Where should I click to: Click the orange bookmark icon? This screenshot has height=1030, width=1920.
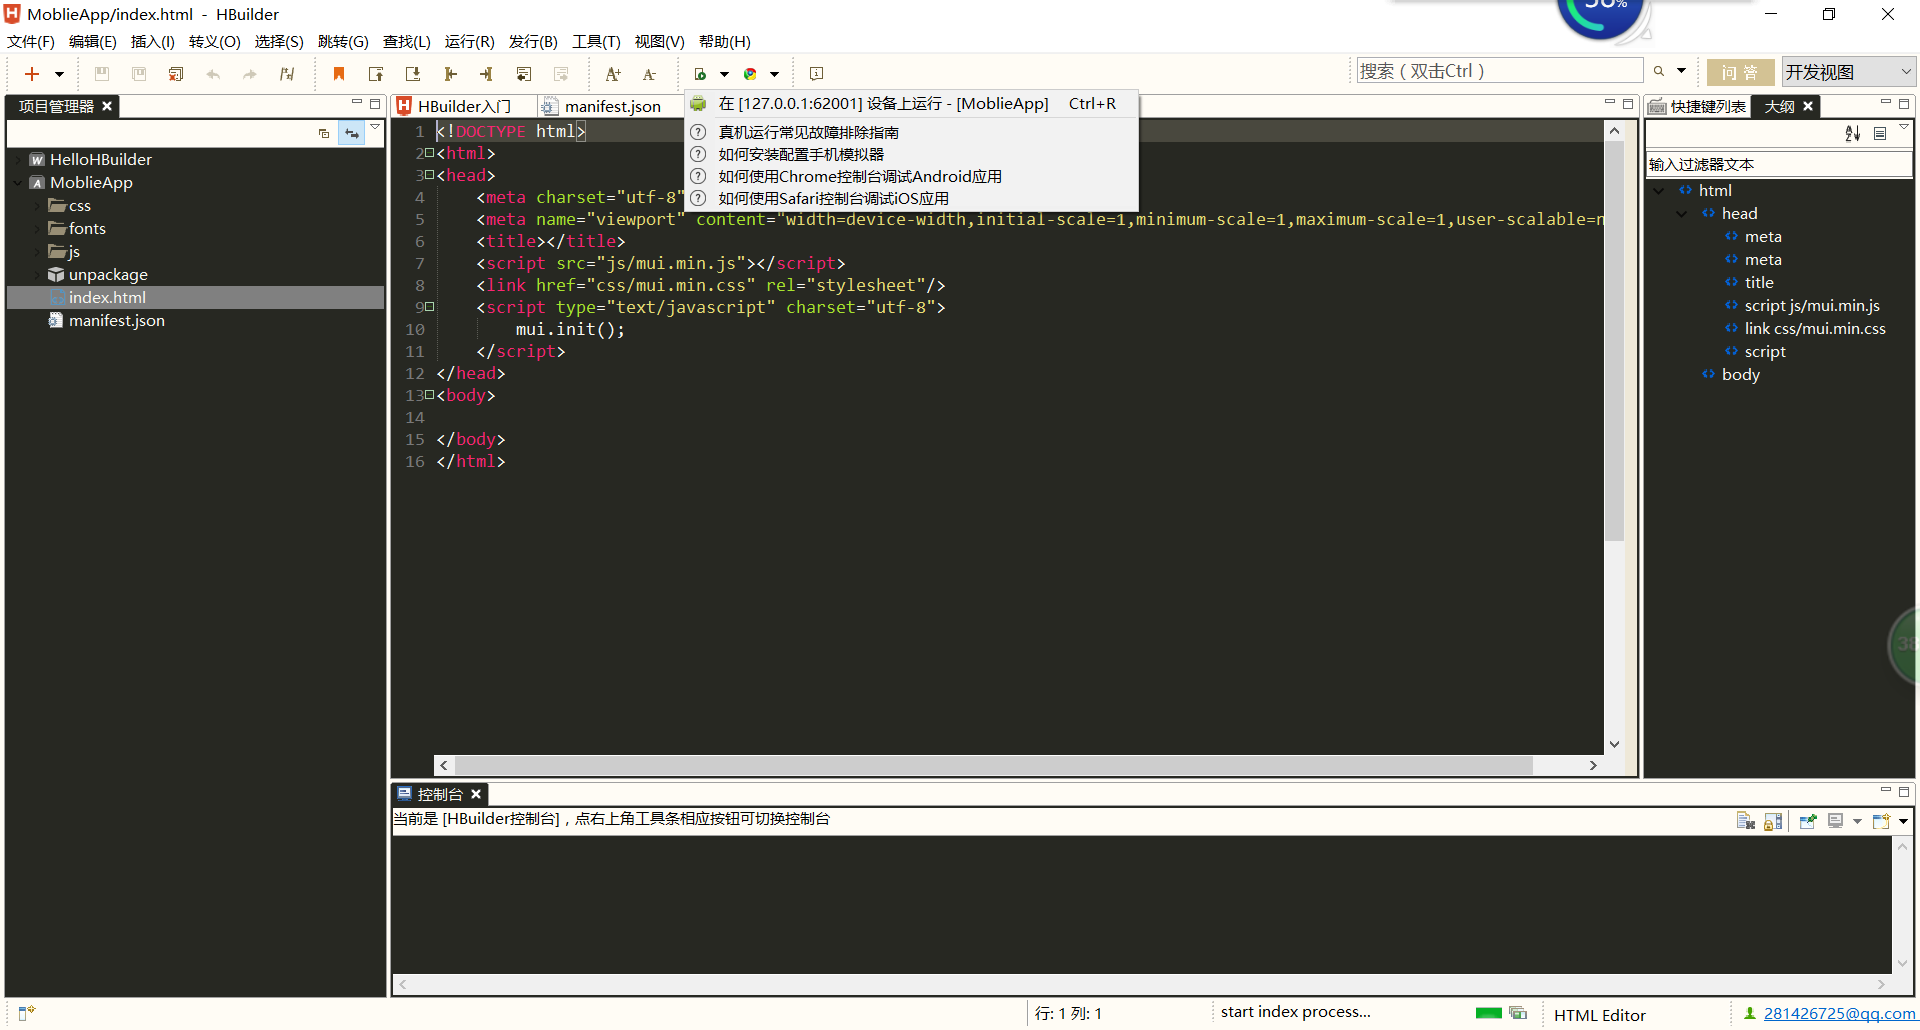pos(339,74)
